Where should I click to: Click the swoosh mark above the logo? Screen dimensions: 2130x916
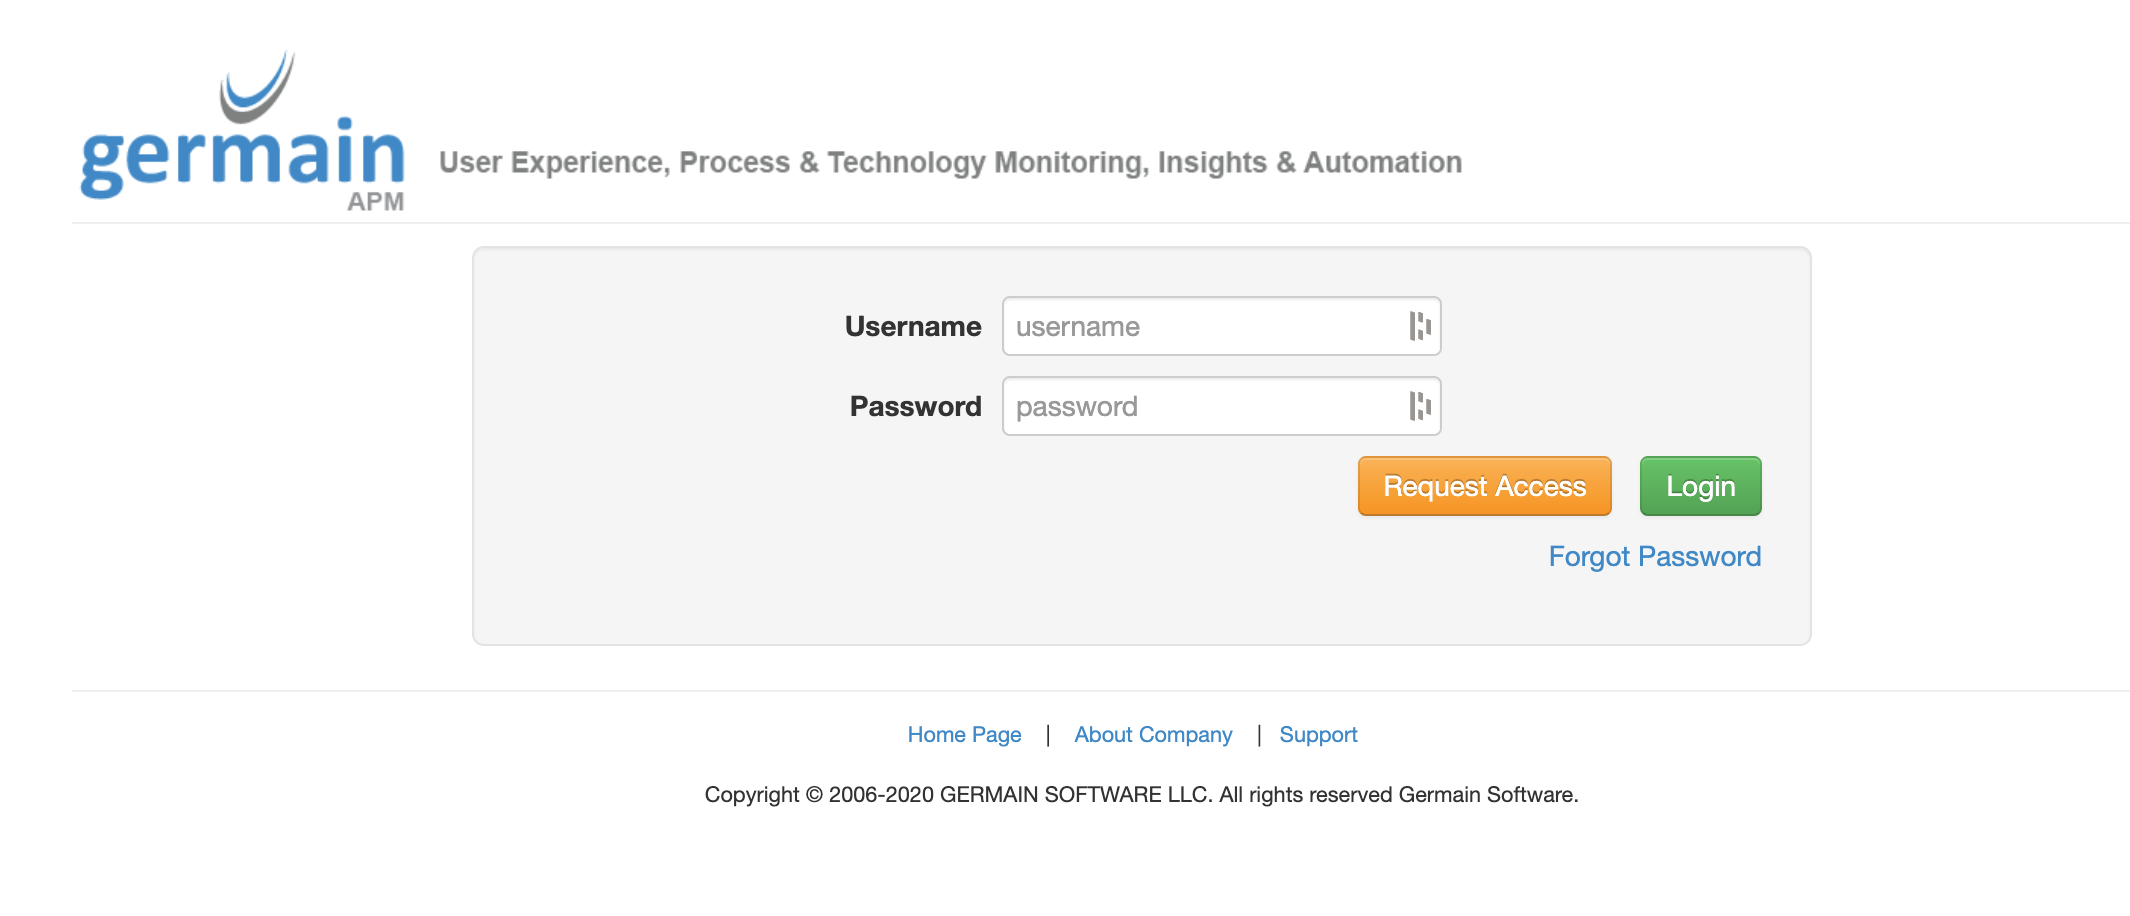pos(257,87)
